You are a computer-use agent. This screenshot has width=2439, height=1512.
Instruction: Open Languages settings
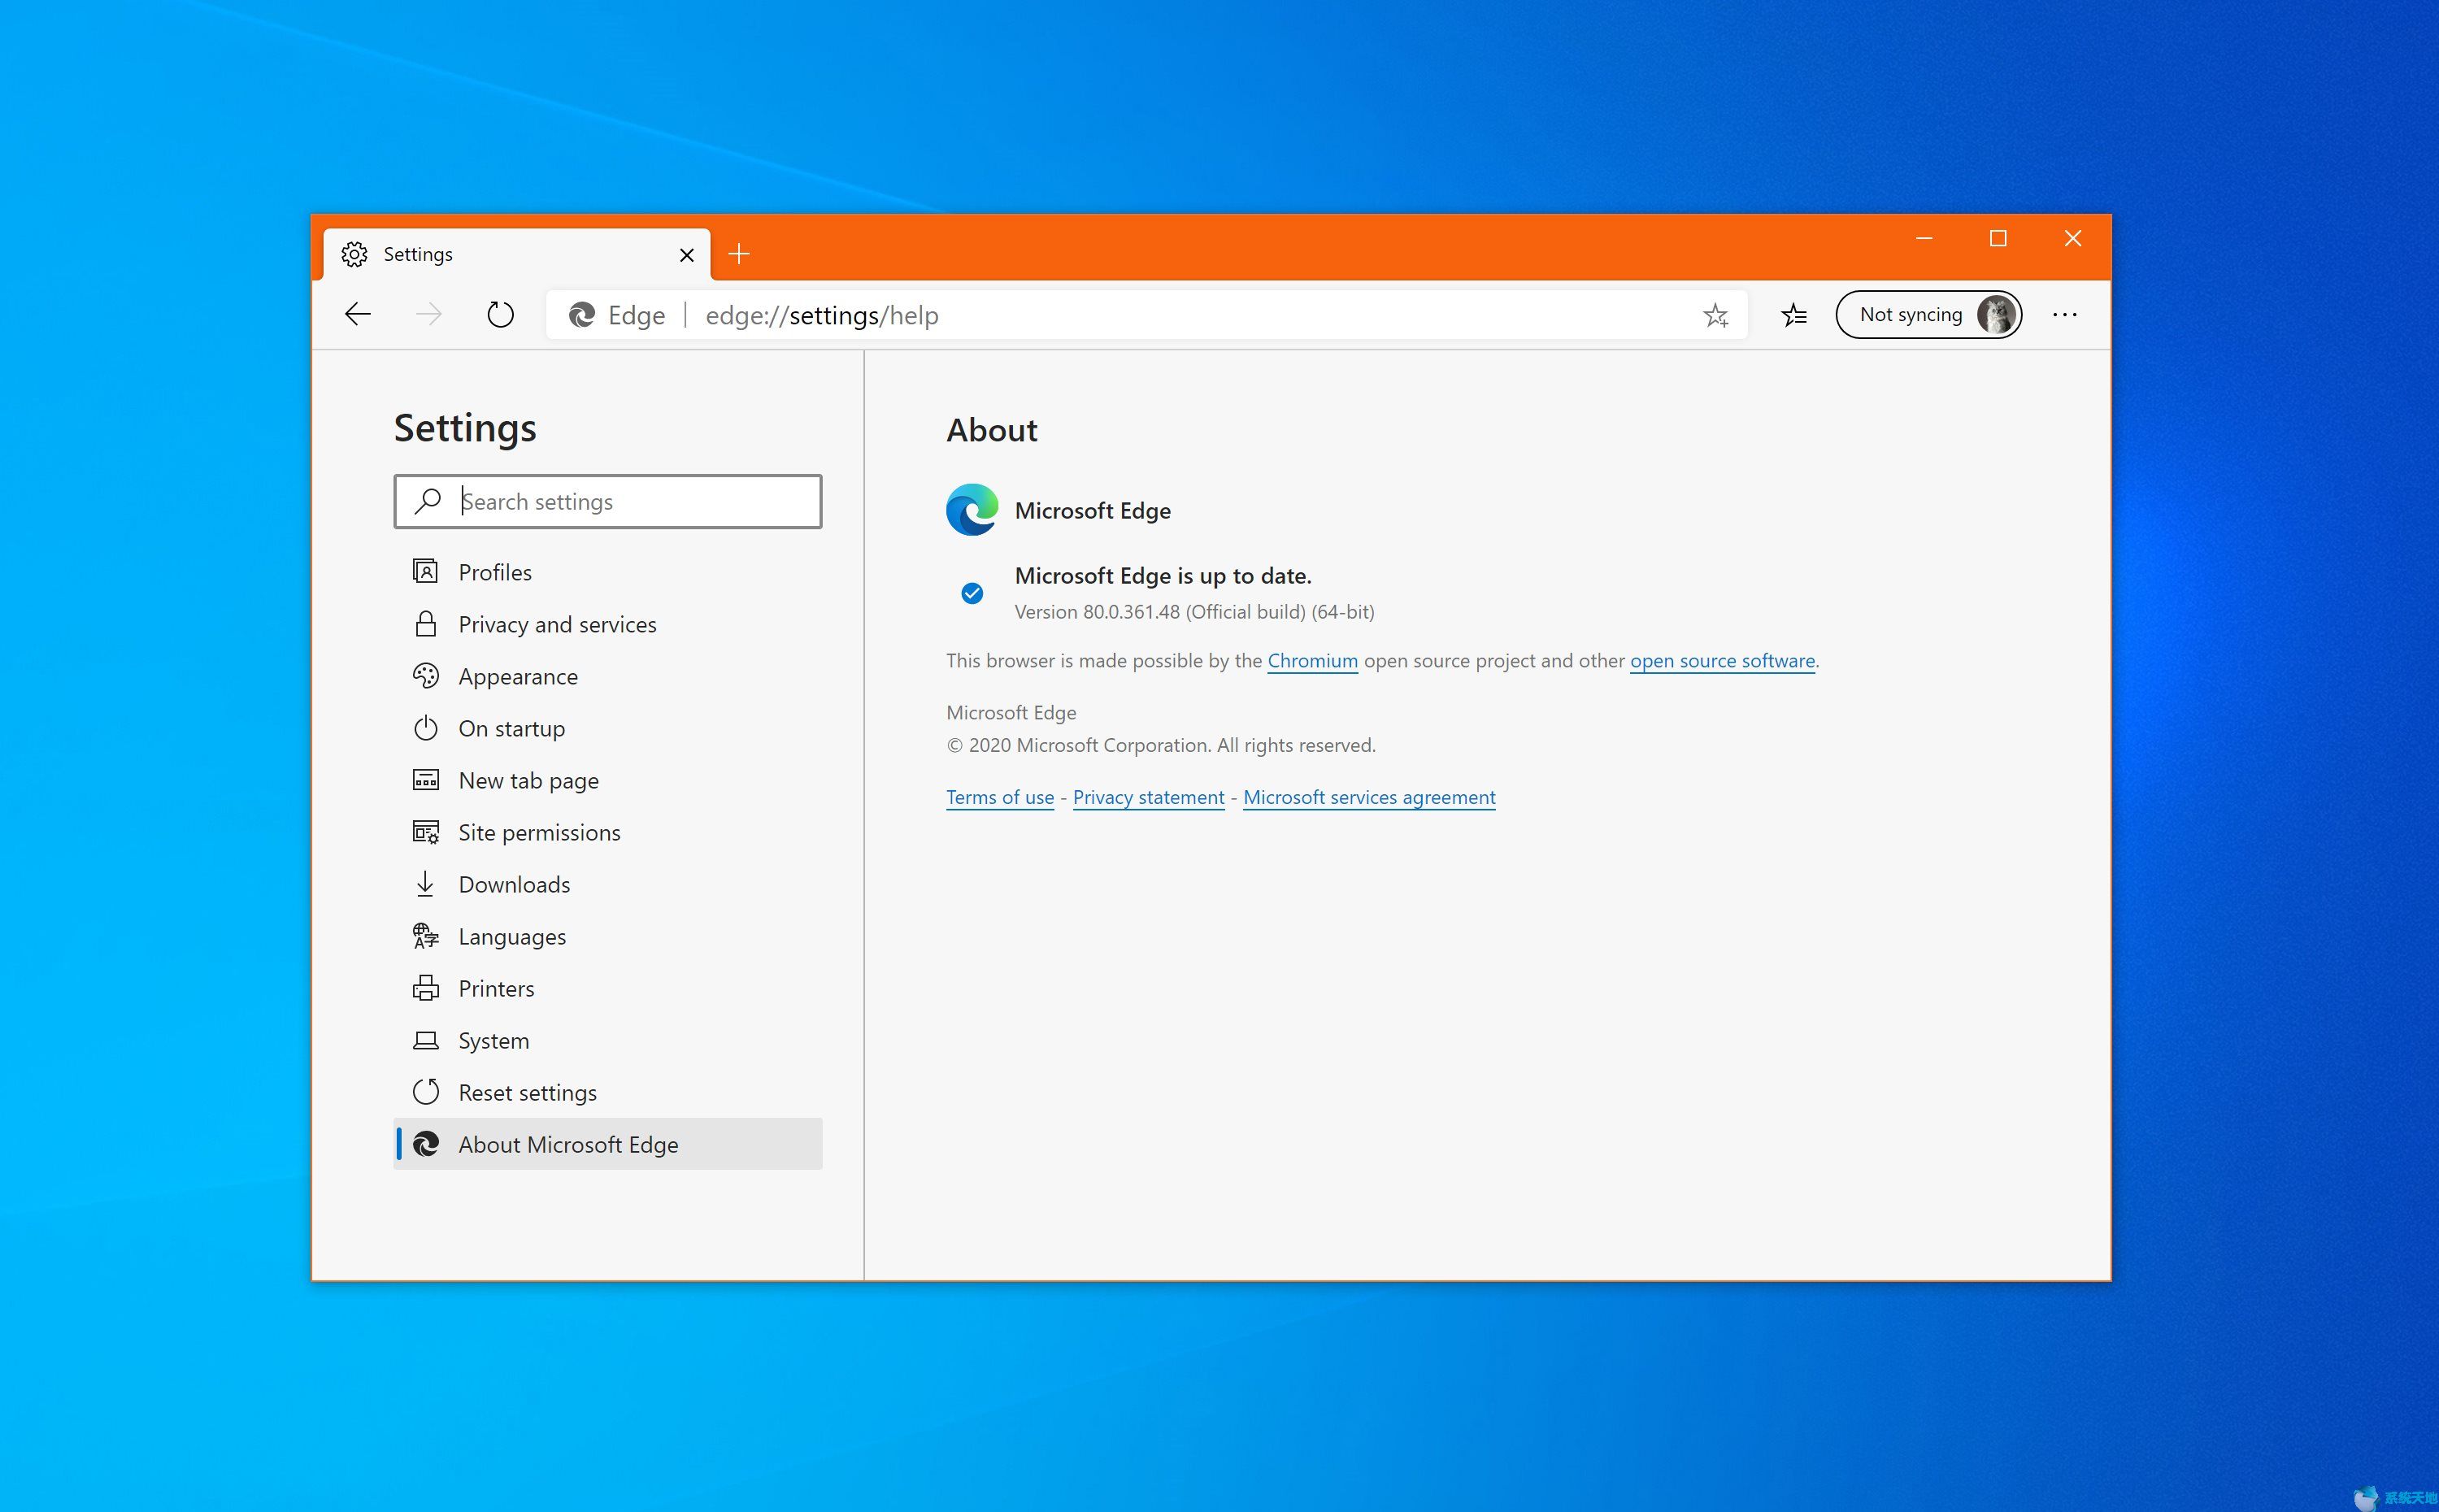(608, 936)
